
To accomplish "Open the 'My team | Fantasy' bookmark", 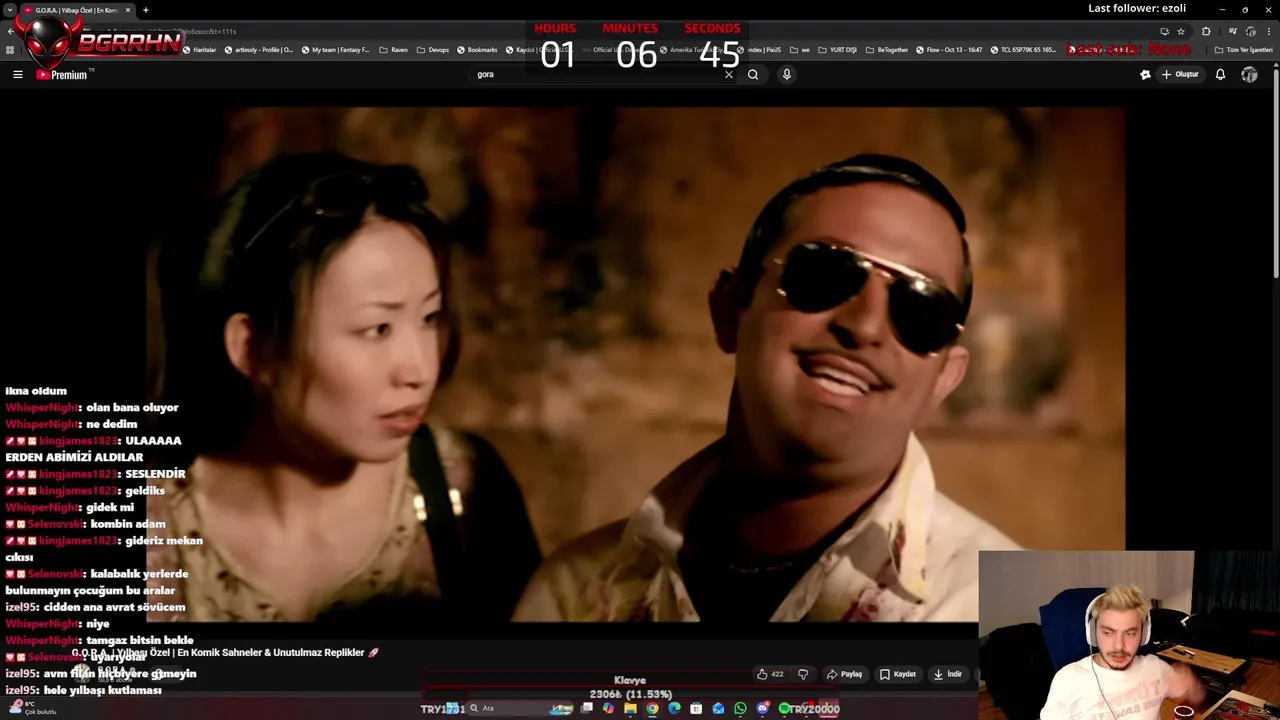I will pos(336,50).
